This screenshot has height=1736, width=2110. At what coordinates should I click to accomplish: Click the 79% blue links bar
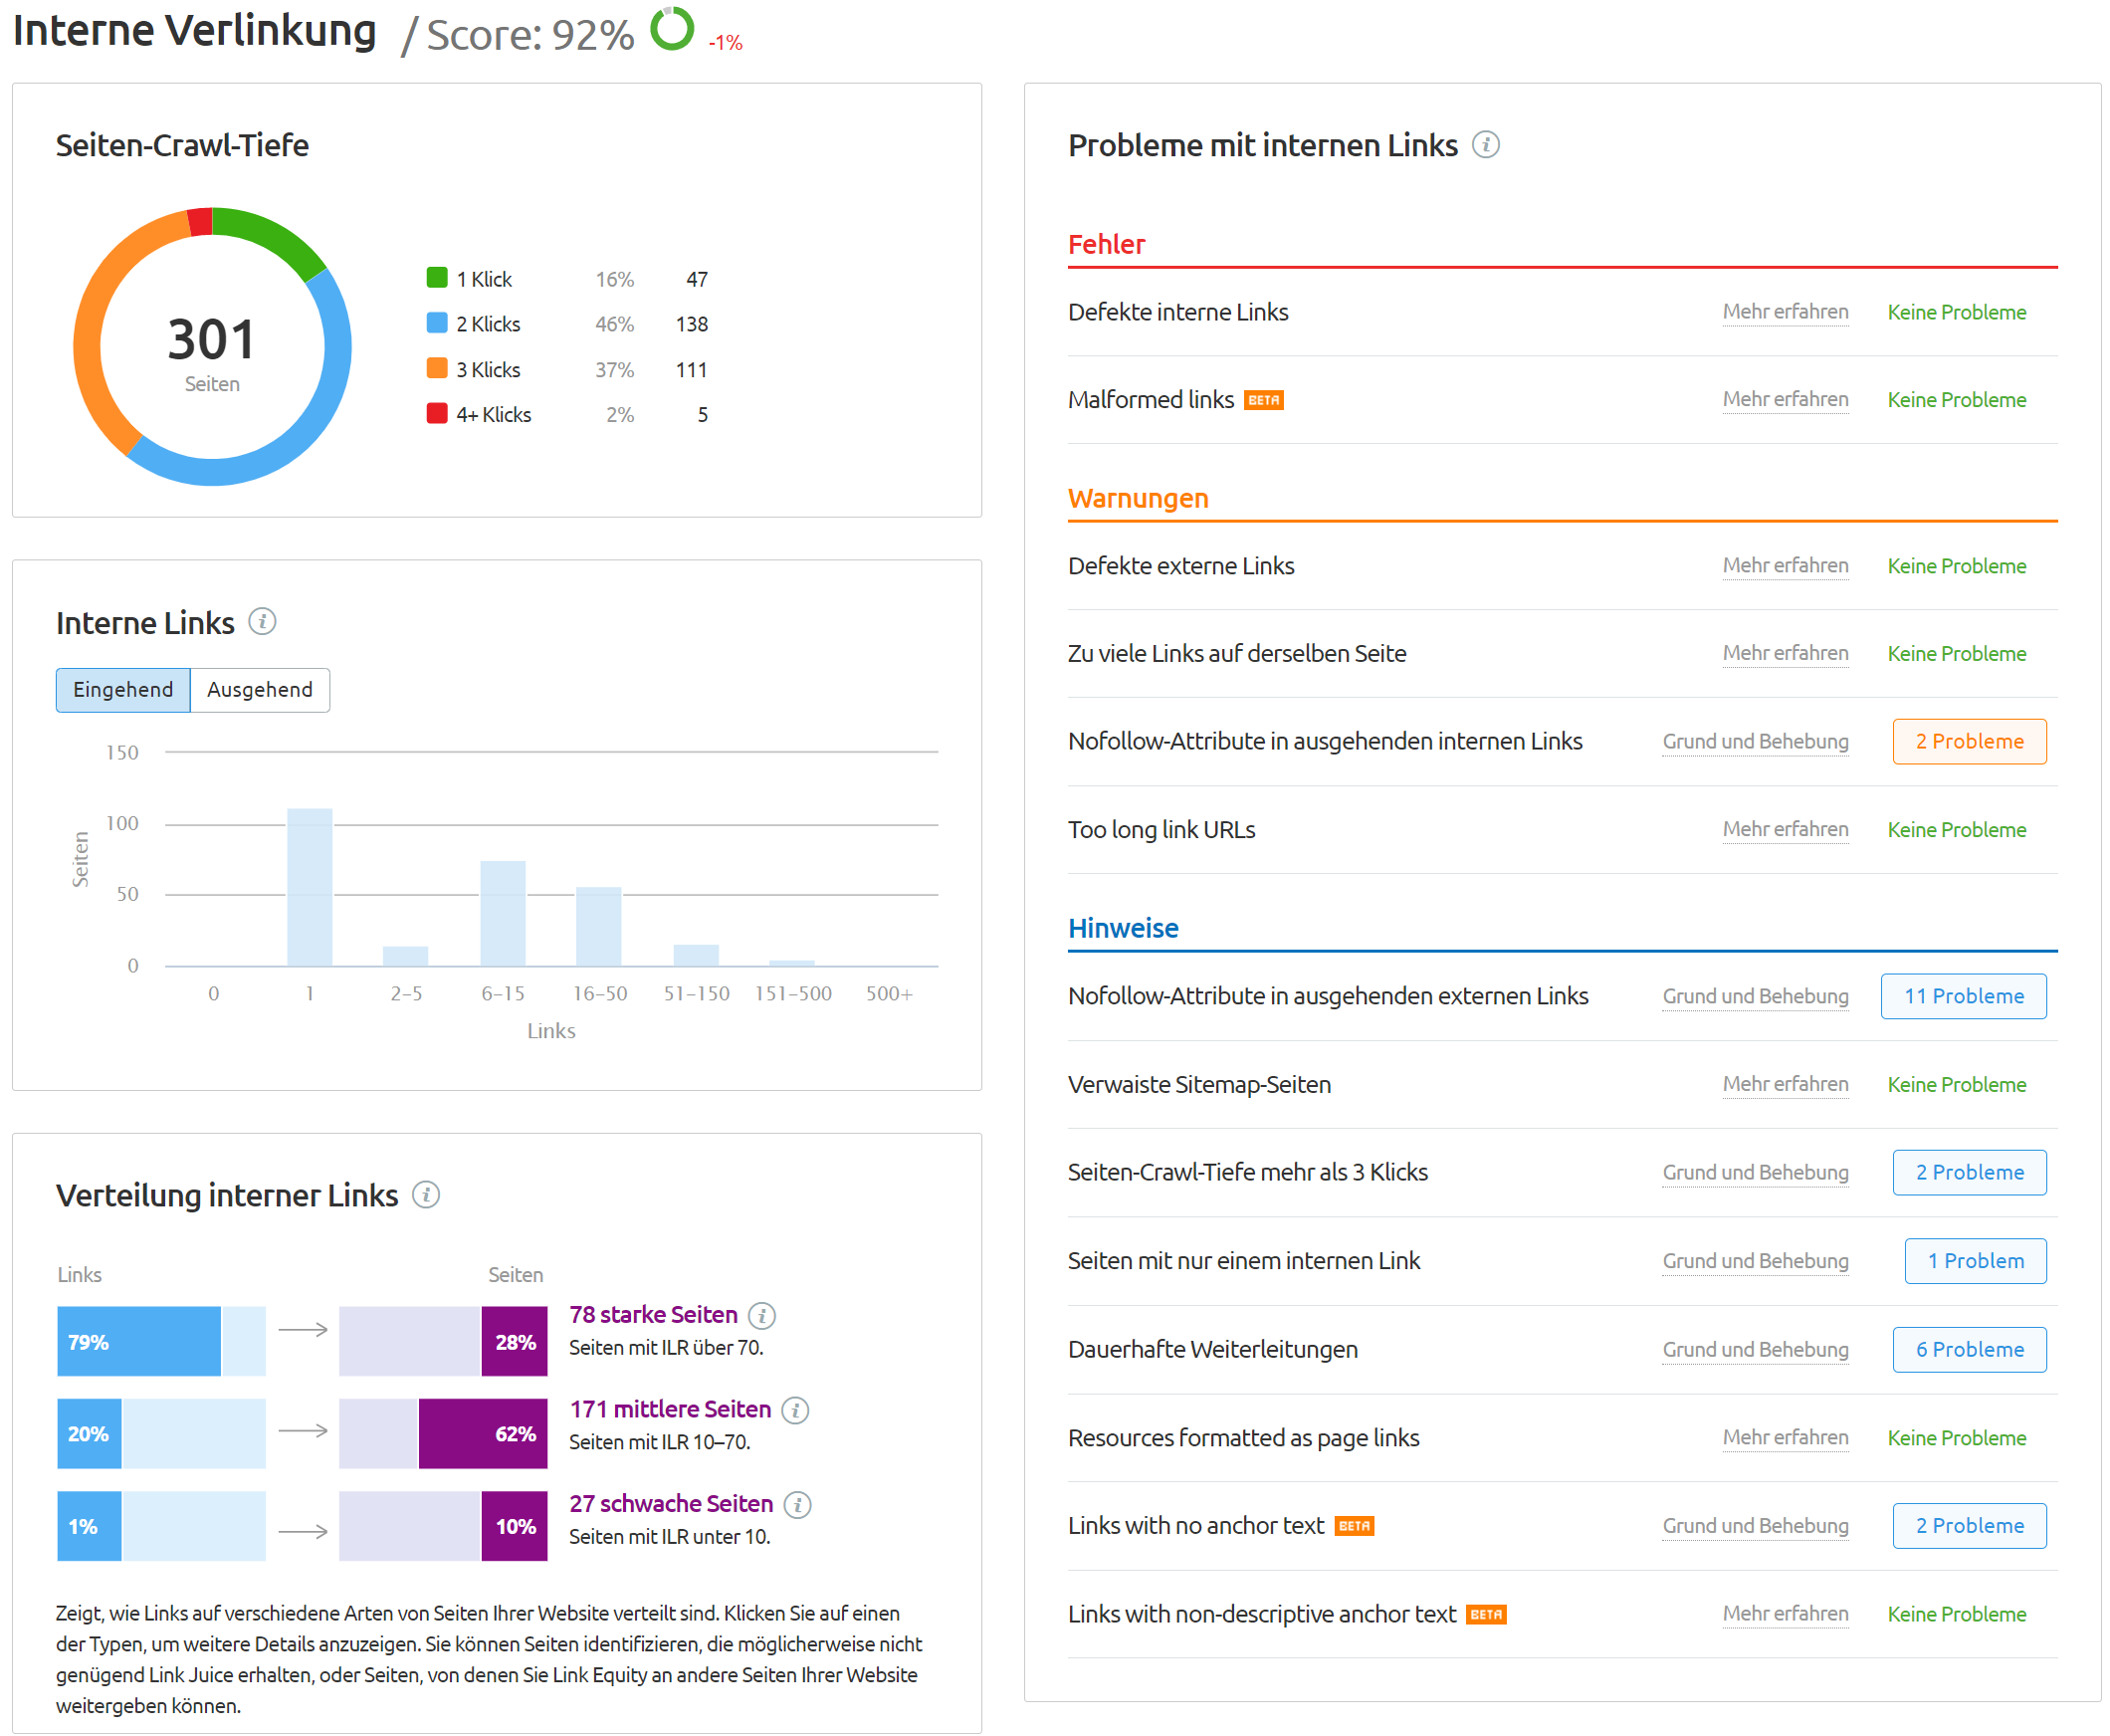point(139,1342)
